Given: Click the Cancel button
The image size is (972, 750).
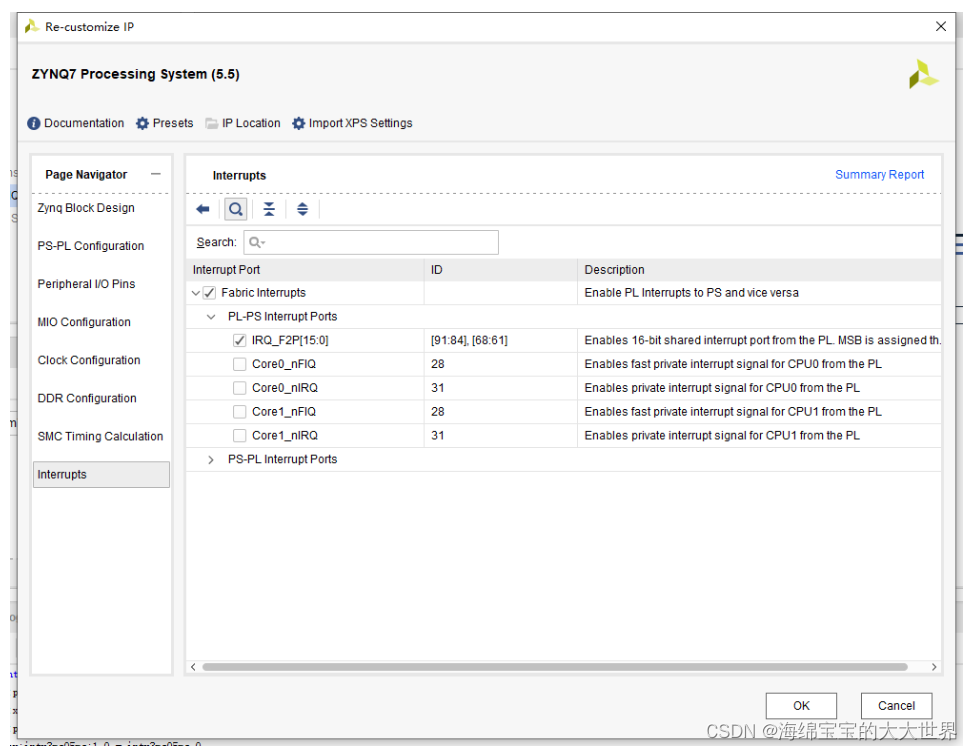Looking at the screenshot, I should tap(896, 706).
